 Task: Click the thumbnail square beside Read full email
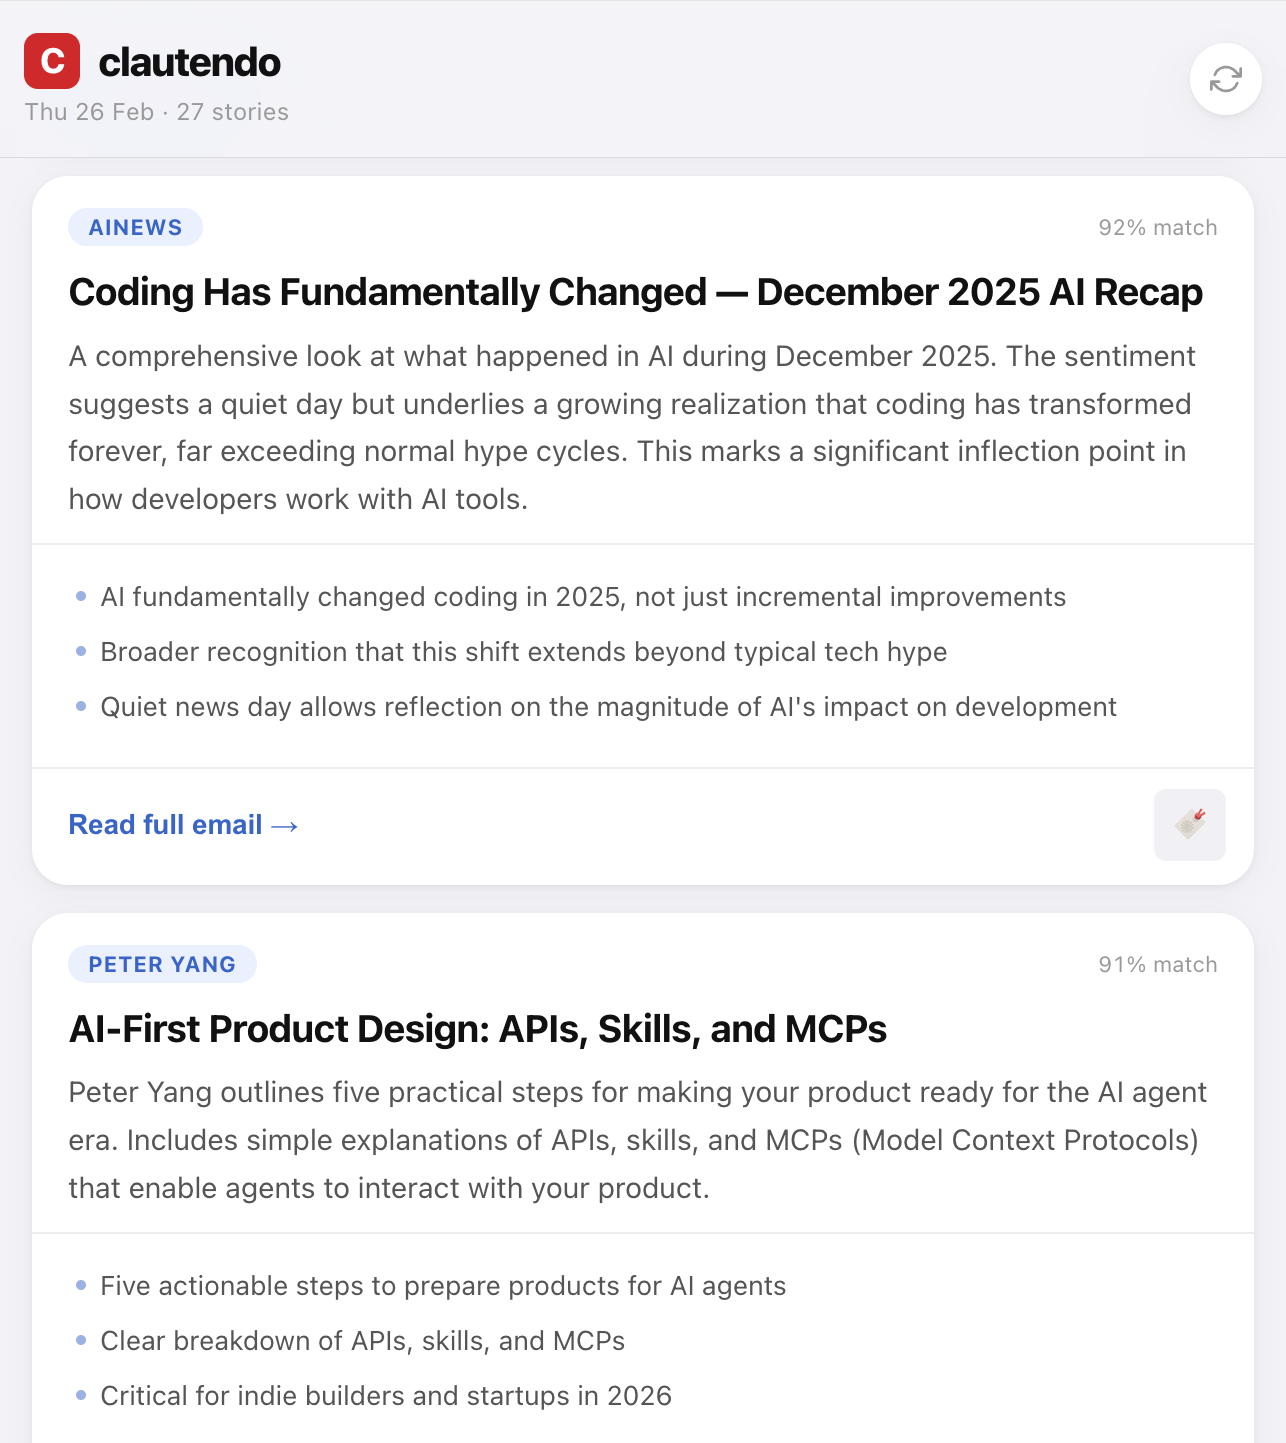click(x=1189, y=824)
